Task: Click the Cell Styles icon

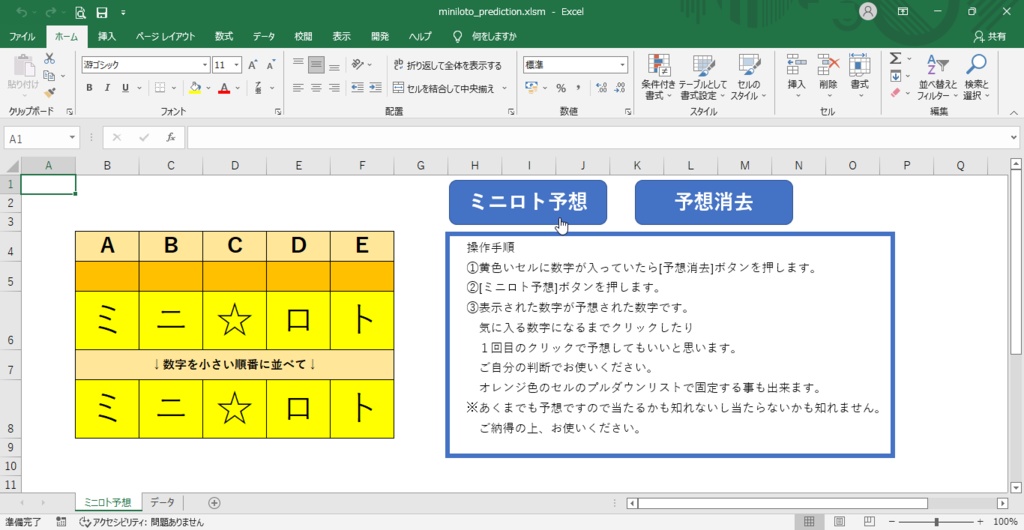Action: [749, 65]
